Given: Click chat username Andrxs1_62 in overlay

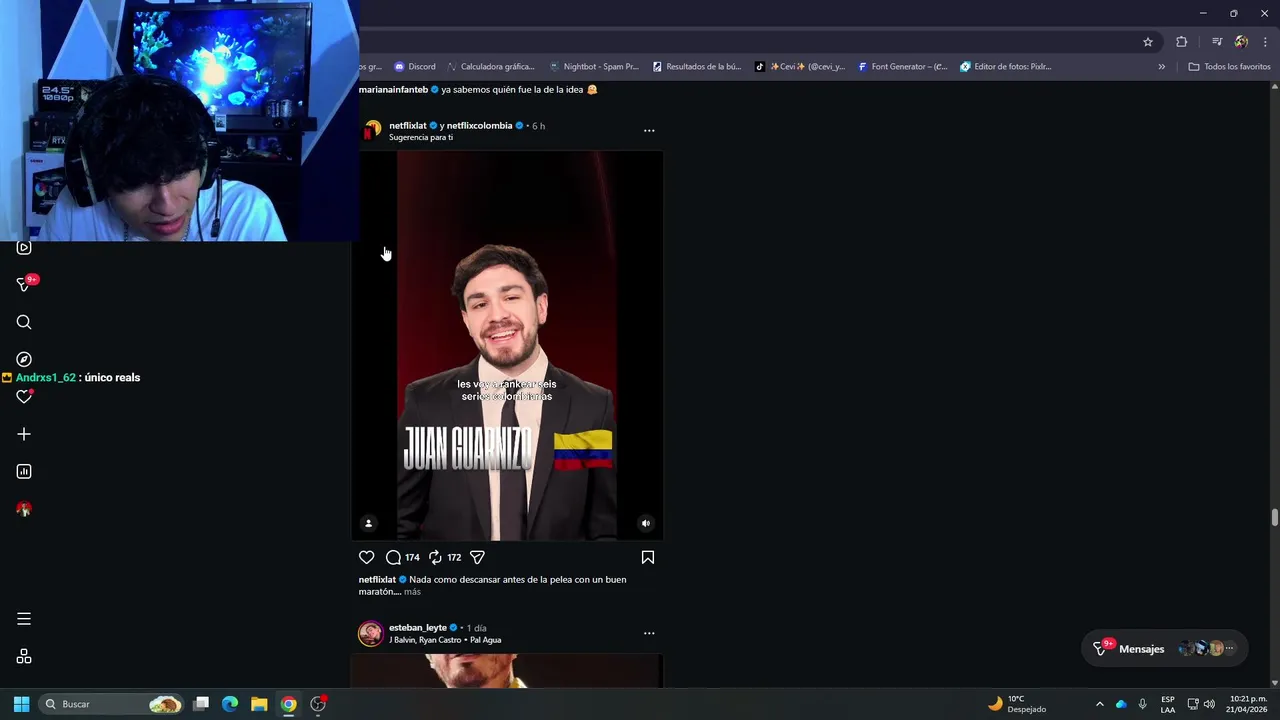Looking at the screenshot, I should coord(45,378).
